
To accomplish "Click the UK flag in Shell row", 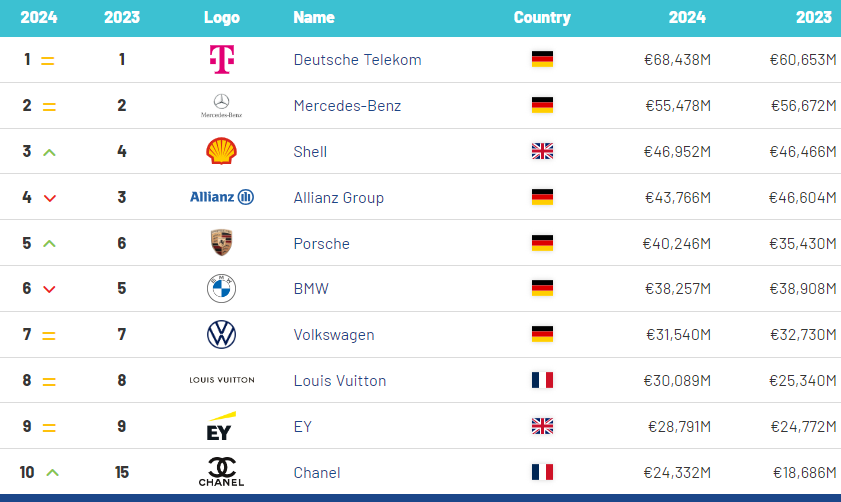I will 542,151.
